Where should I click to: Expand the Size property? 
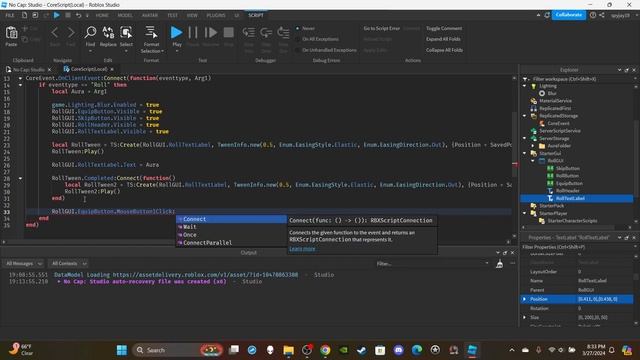click(x=524, y=317)
